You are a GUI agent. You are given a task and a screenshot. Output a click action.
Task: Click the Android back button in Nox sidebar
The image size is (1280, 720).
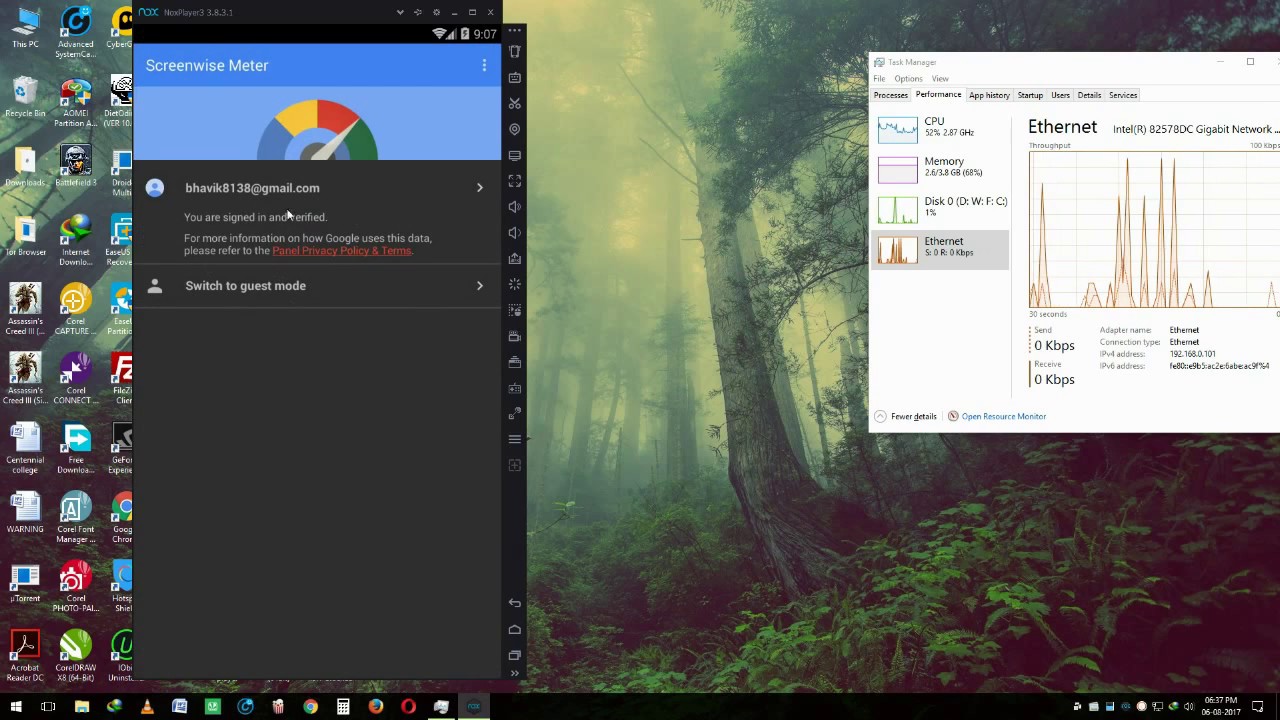(515, 603)
